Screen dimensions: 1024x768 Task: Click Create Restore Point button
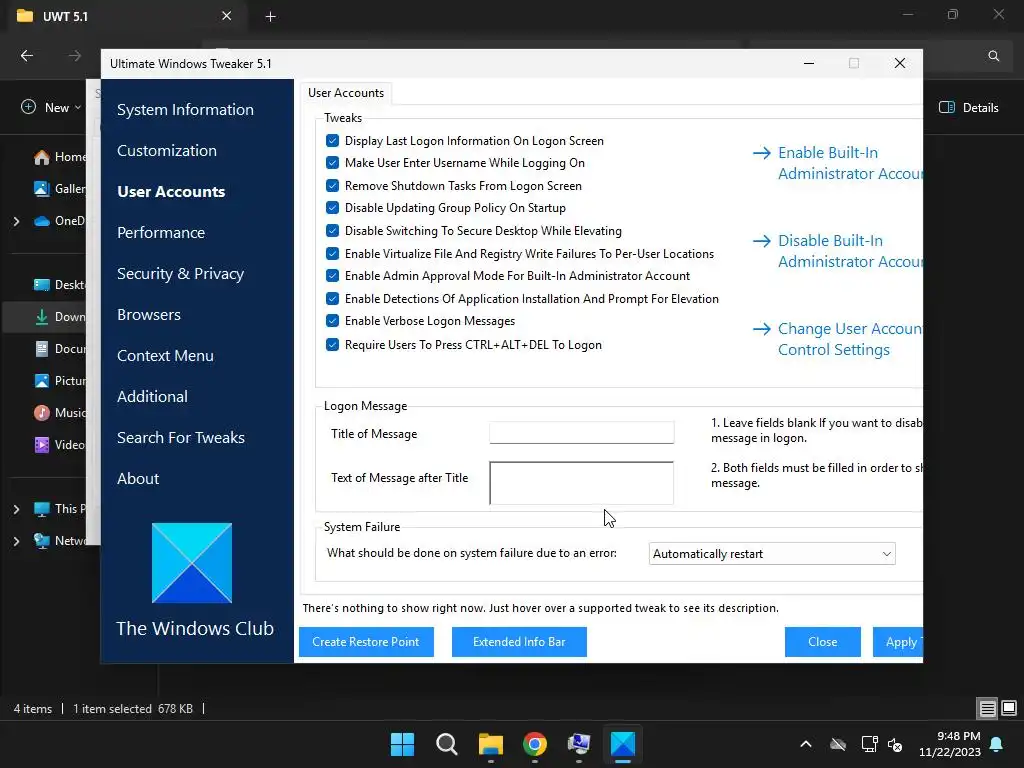point(366,642)
